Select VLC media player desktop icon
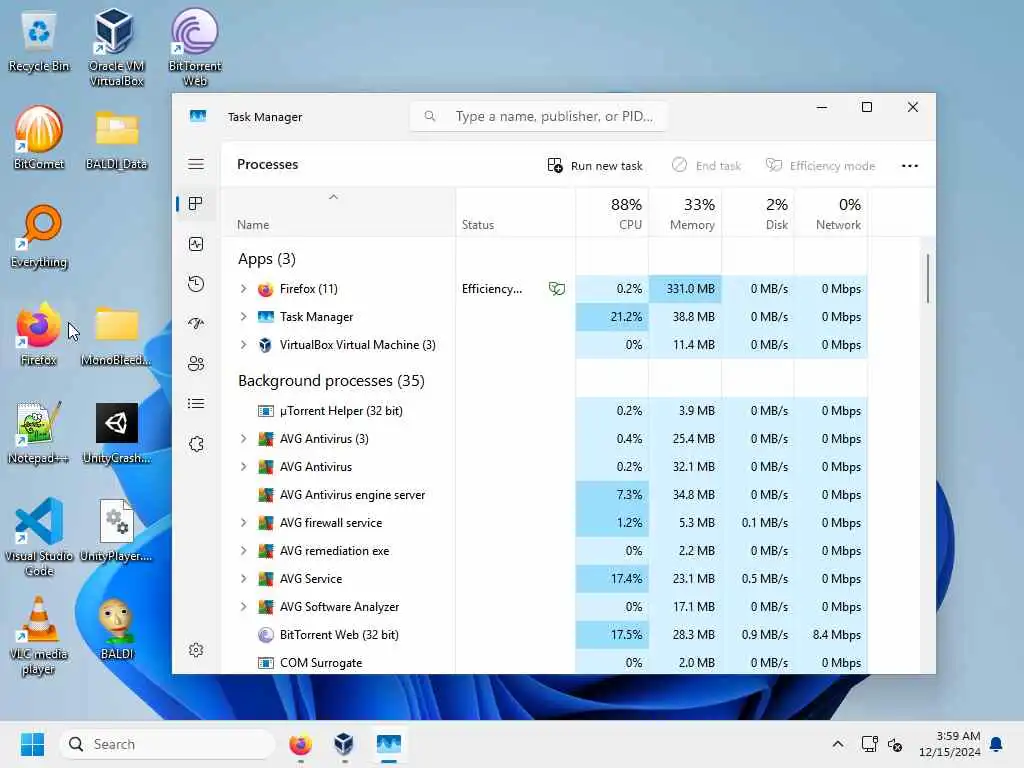This screenshot has width=1024, height=768. coord(39,635)
